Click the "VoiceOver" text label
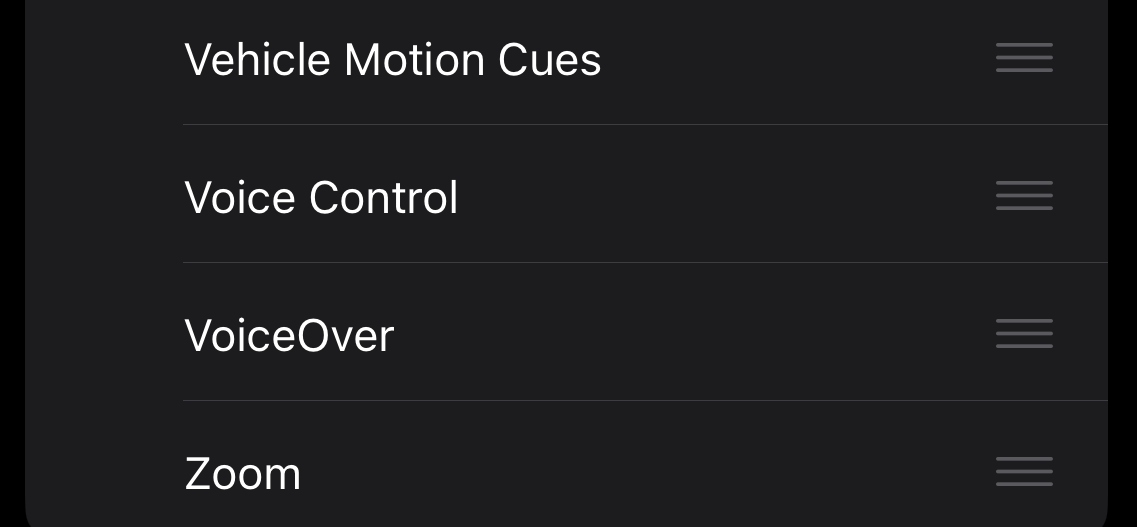The height and width of the screenshot is (527, 1137). [289, 335]
